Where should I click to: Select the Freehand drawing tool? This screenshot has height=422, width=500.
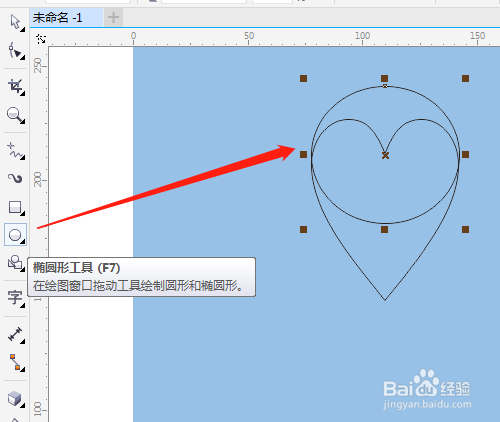click(x=15, y=150)
